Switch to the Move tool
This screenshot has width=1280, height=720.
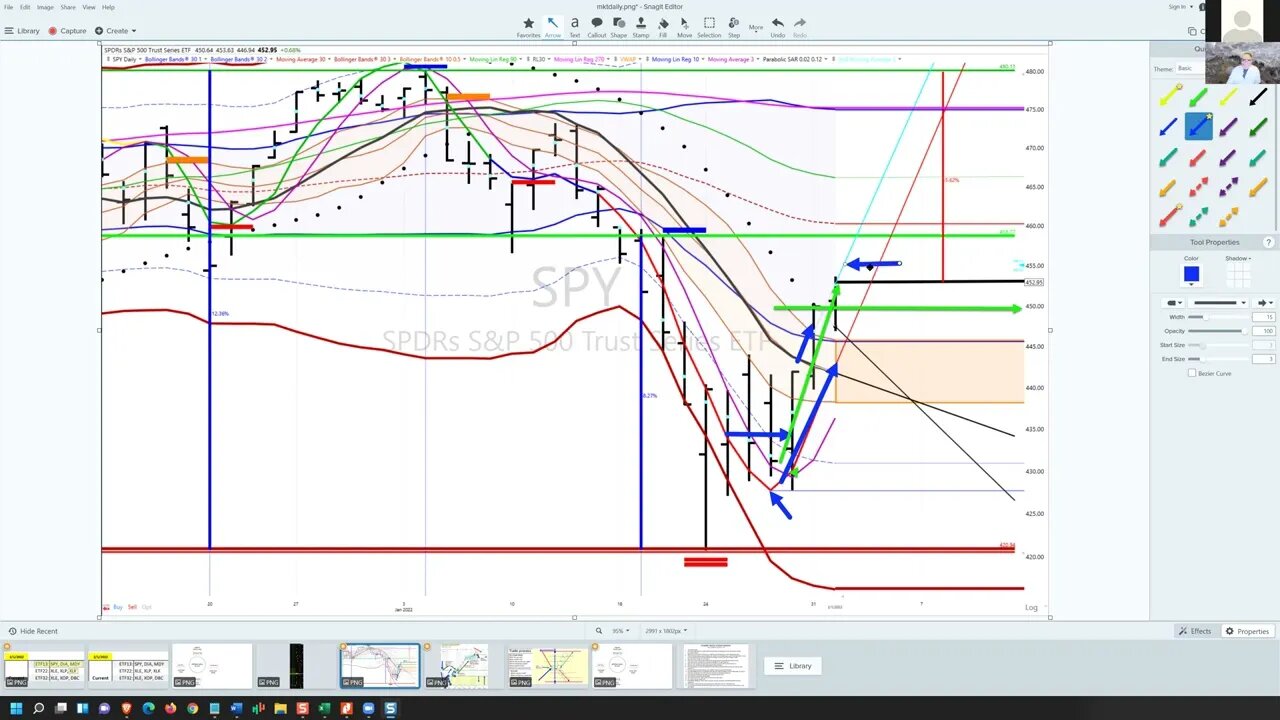point(684,27)
